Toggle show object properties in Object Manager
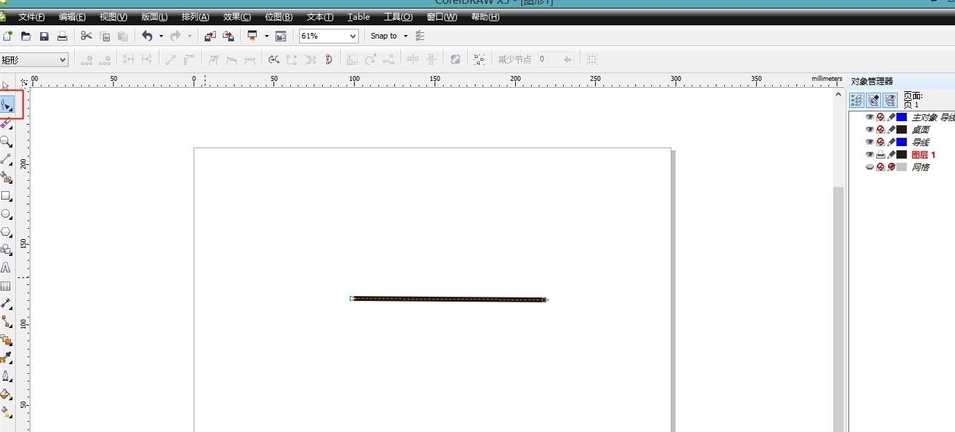The width and height of the screenshot is (955, 432). (x=857, y=100)
